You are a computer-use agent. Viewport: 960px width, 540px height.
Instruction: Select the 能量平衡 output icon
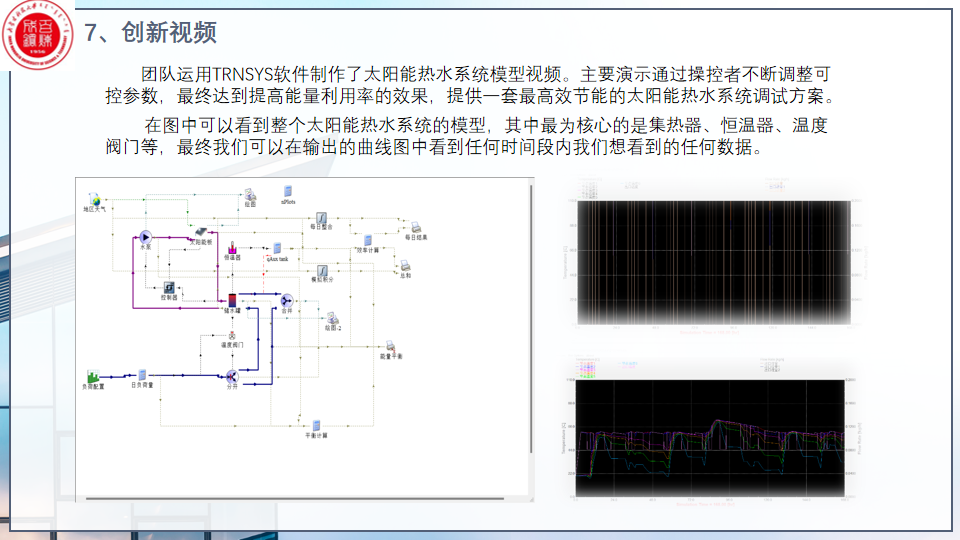[390, 346]
